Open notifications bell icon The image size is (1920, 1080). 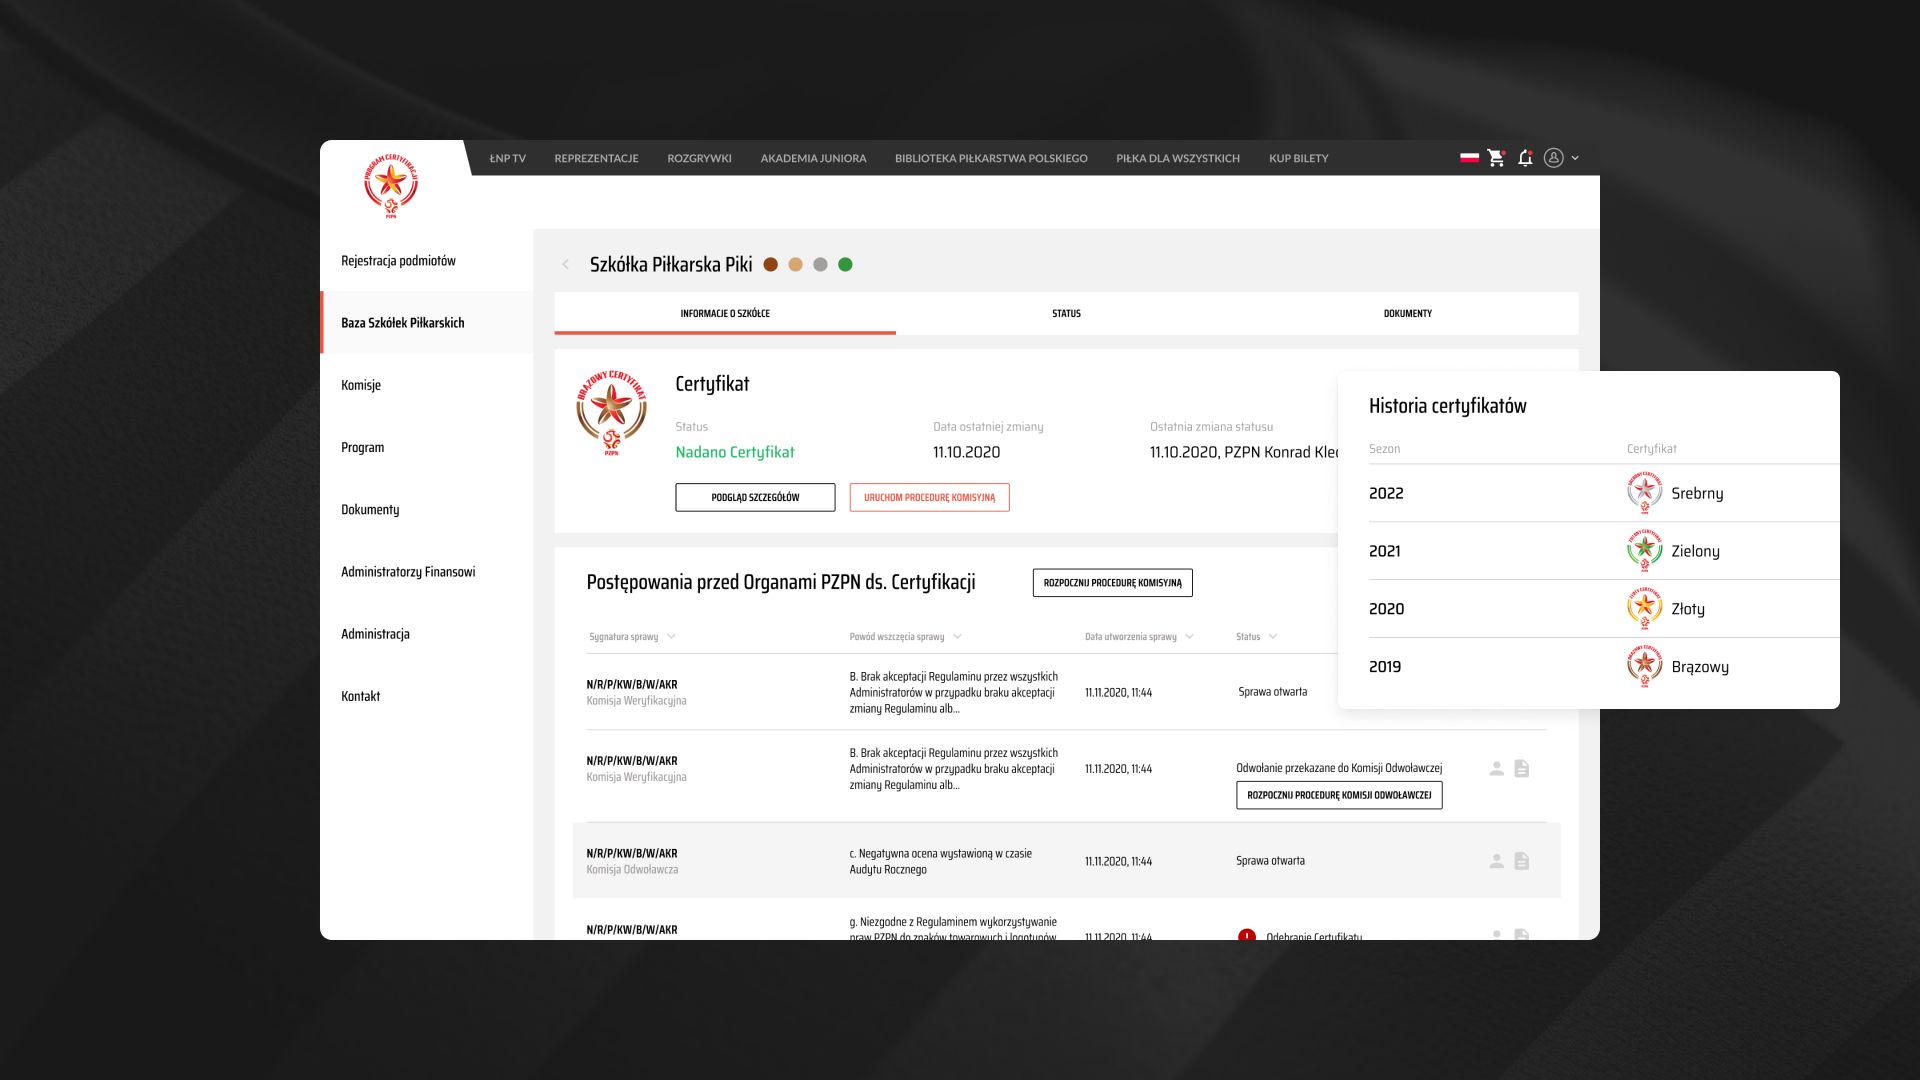point(1525,158)
